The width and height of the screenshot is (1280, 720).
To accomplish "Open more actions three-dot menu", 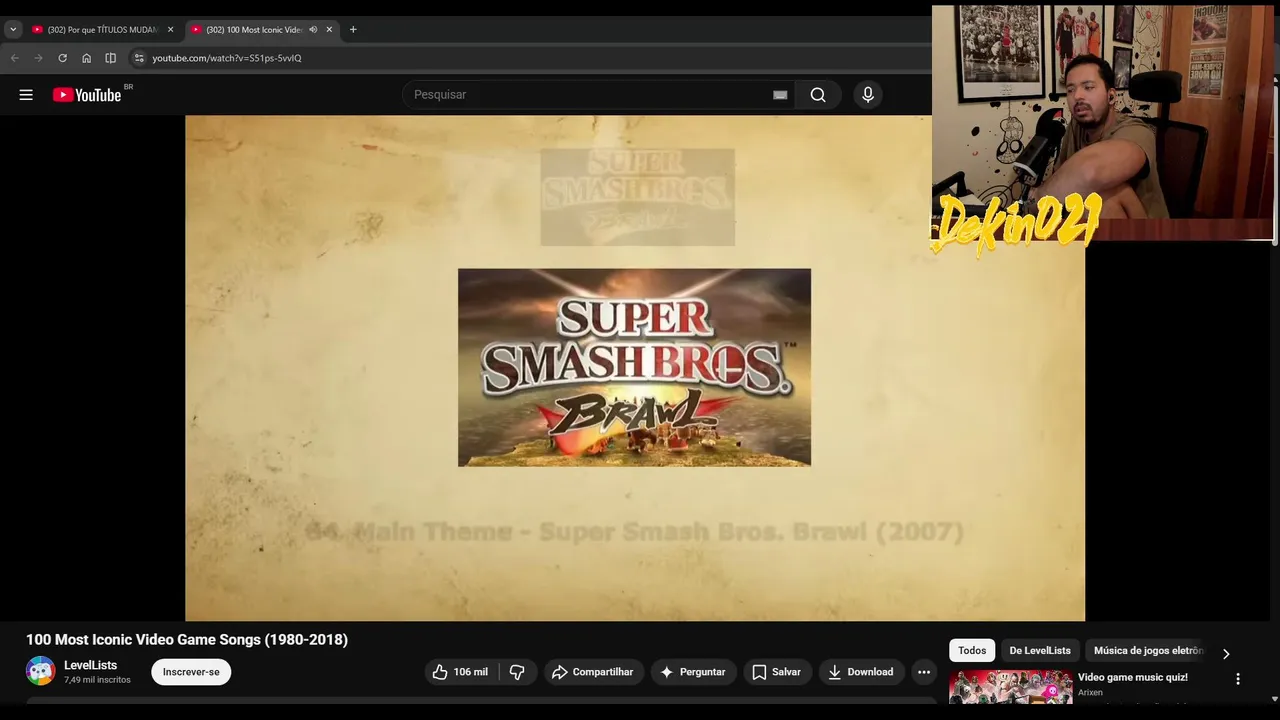I will point(924,672).
